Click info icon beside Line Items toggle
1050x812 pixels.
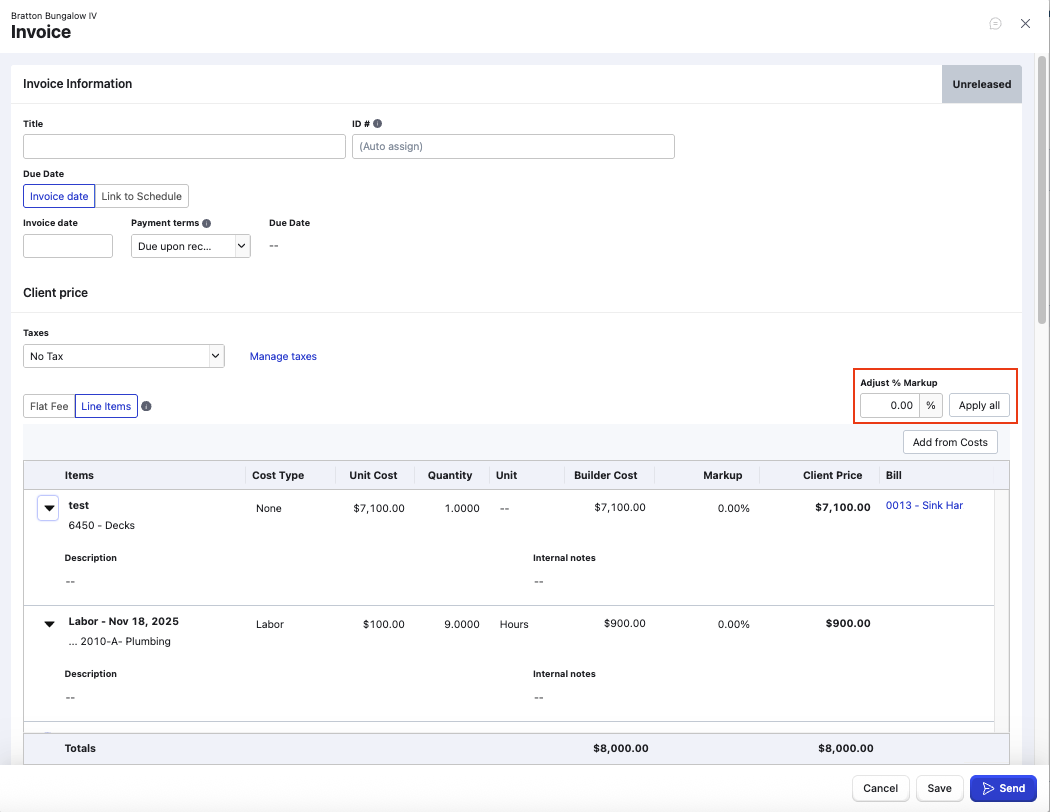click(147, 406)
